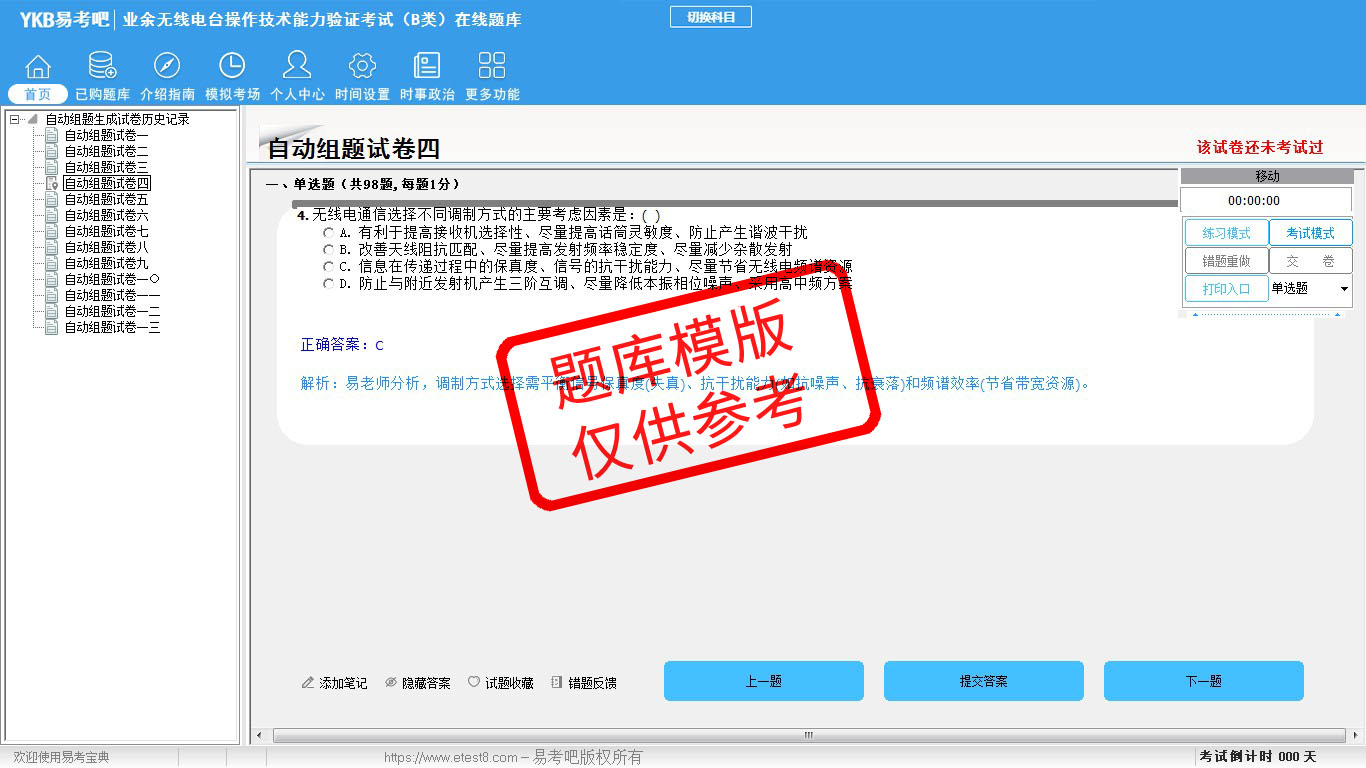Select option B radio button
The width and height of the screenshot is (1366, 768).
point(328,250)
